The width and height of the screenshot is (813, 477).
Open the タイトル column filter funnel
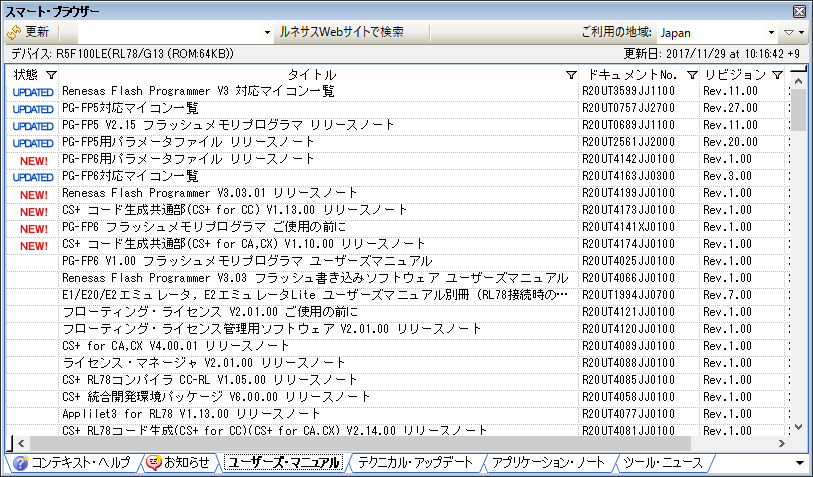[x=570, y=75]
